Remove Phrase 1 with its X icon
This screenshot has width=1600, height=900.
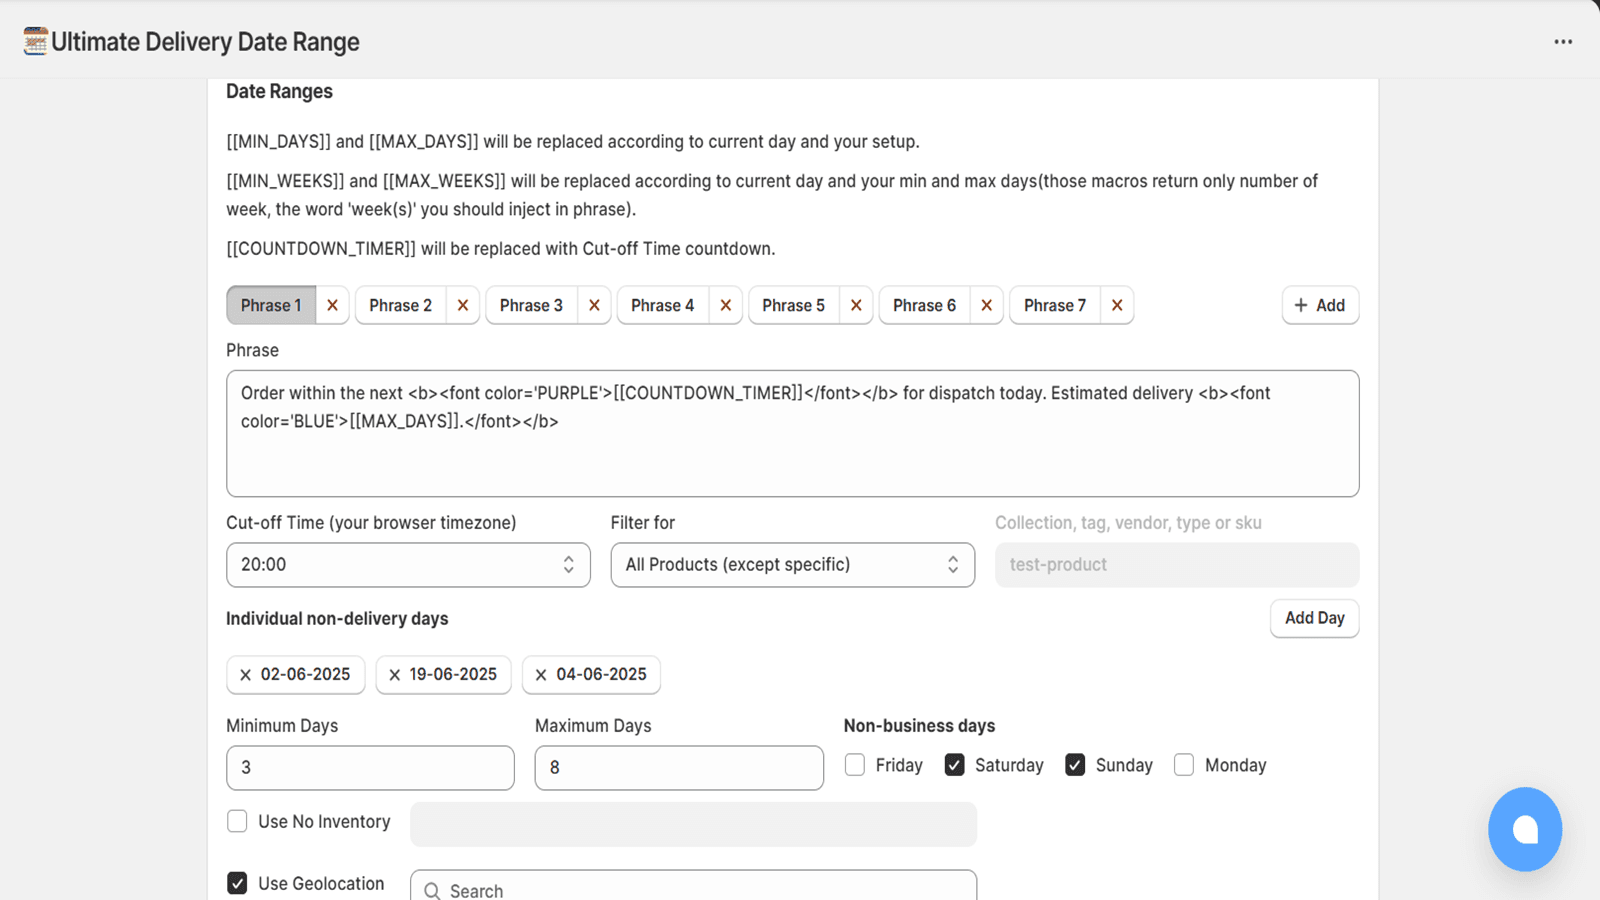pyautogui.click(x=333, y=305)
